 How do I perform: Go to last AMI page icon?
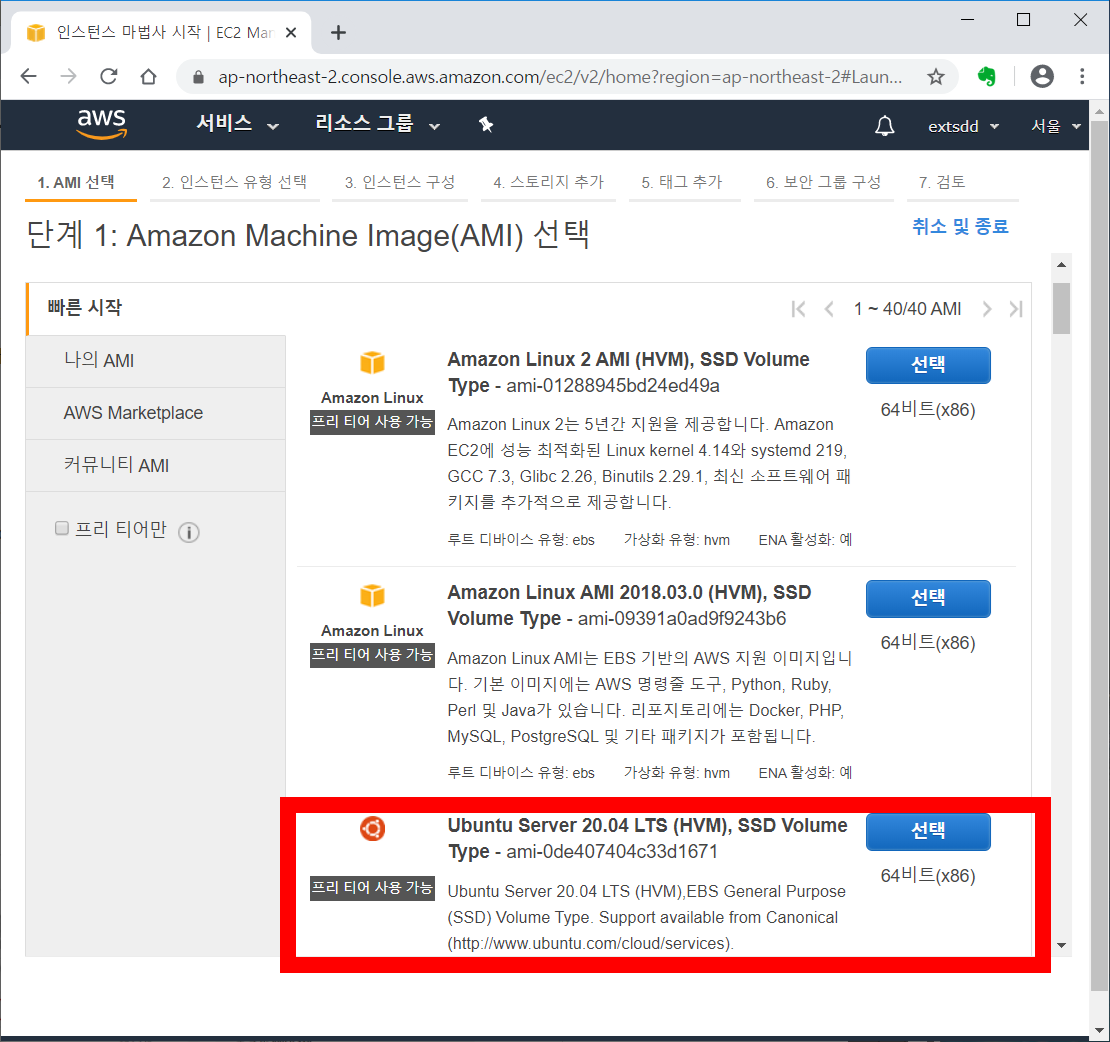(x=1016, y=309)
